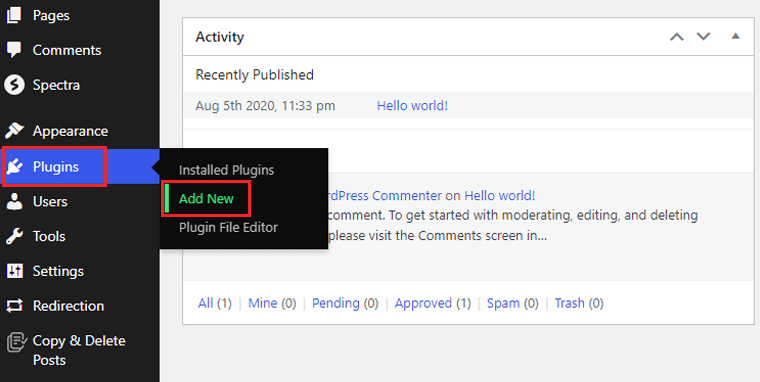Move the Activity widget up with the arrow

[677, 37]
